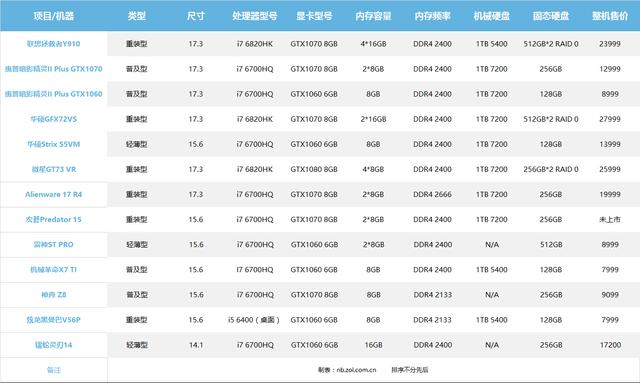
Task: Click the 256GB*2 RAID 0 SSD cell
Action: [x=551, y=169]
